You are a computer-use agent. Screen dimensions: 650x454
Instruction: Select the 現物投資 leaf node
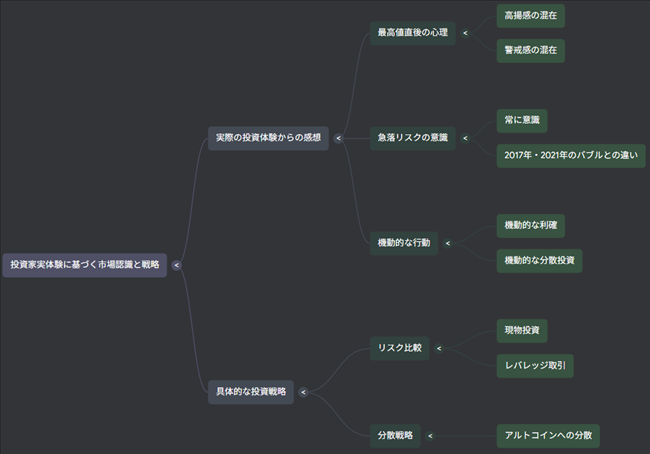[522, 330]
